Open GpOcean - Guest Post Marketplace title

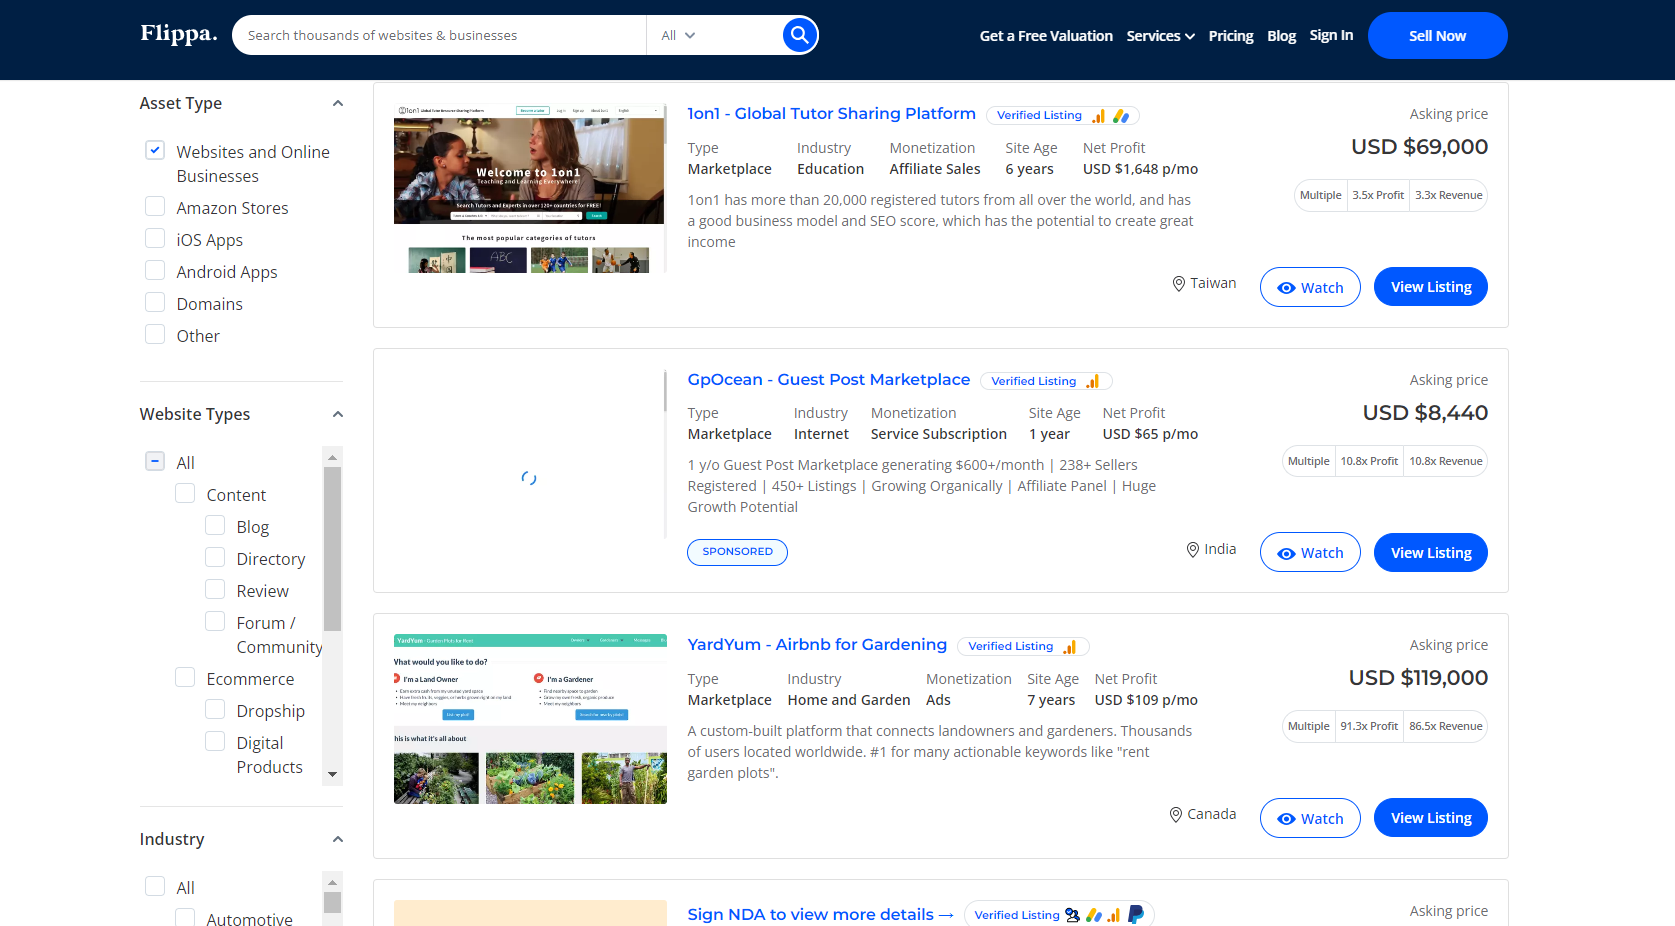(828, 380)
